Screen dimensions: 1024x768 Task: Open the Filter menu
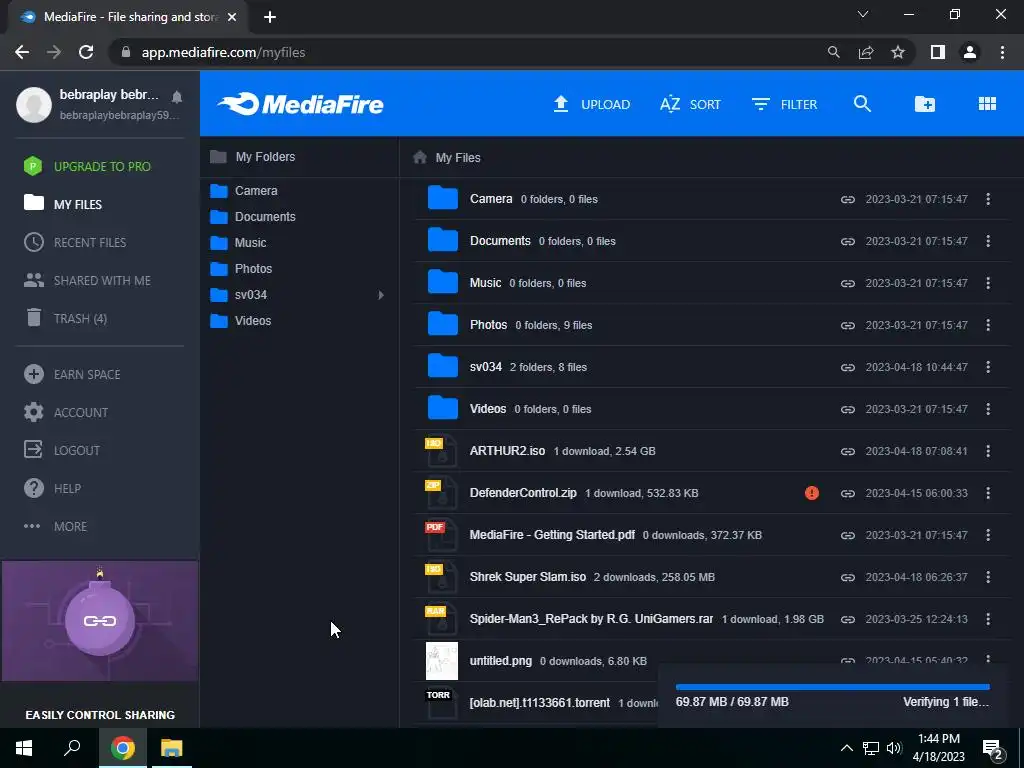click(784, 104)
